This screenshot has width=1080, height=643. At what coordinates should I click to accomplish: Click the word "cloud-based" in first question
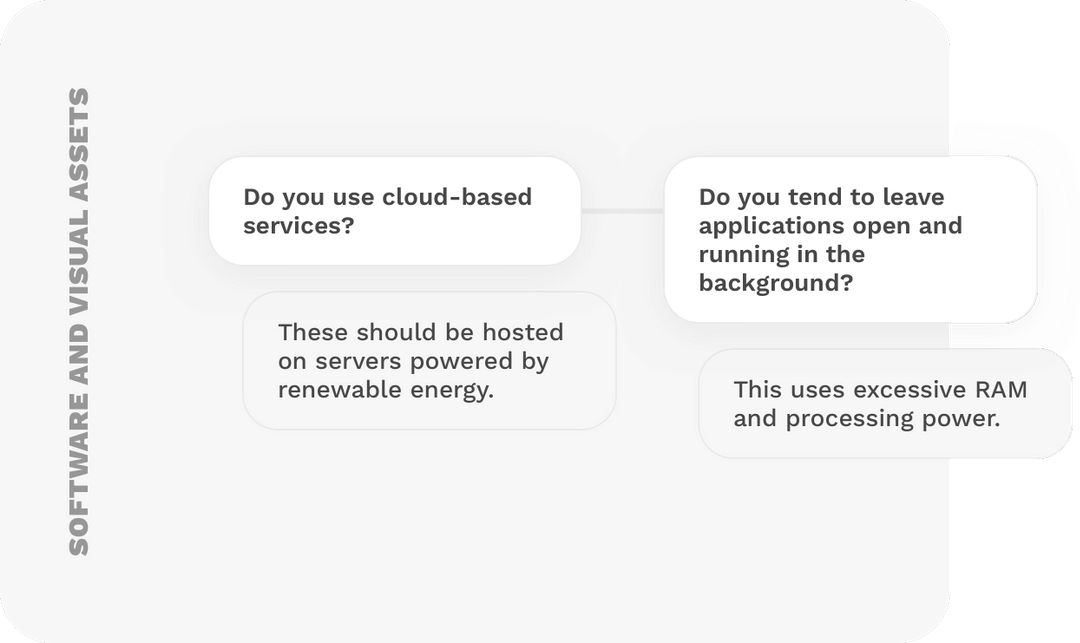pyautogui.click(x=457, y=197)
